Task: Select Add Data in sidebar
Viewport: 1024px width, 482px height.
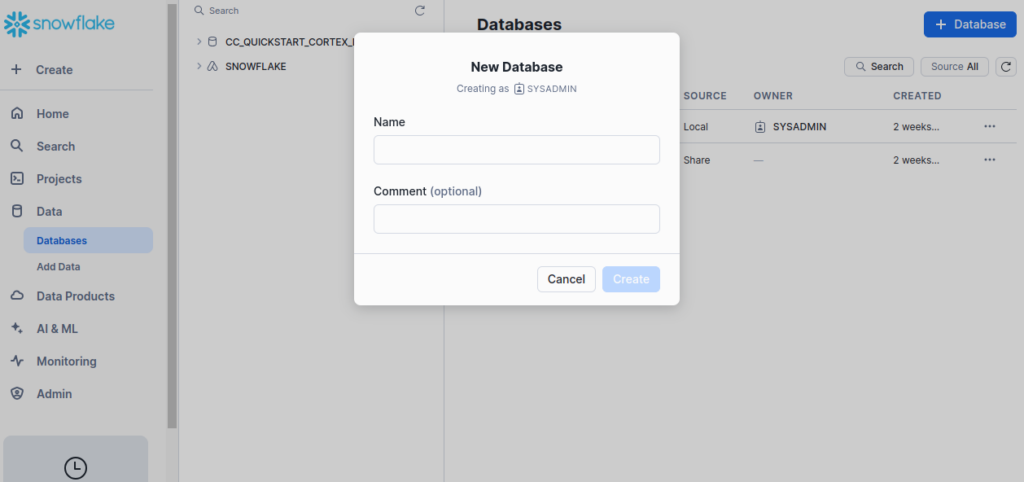Action: coord(59,267)
